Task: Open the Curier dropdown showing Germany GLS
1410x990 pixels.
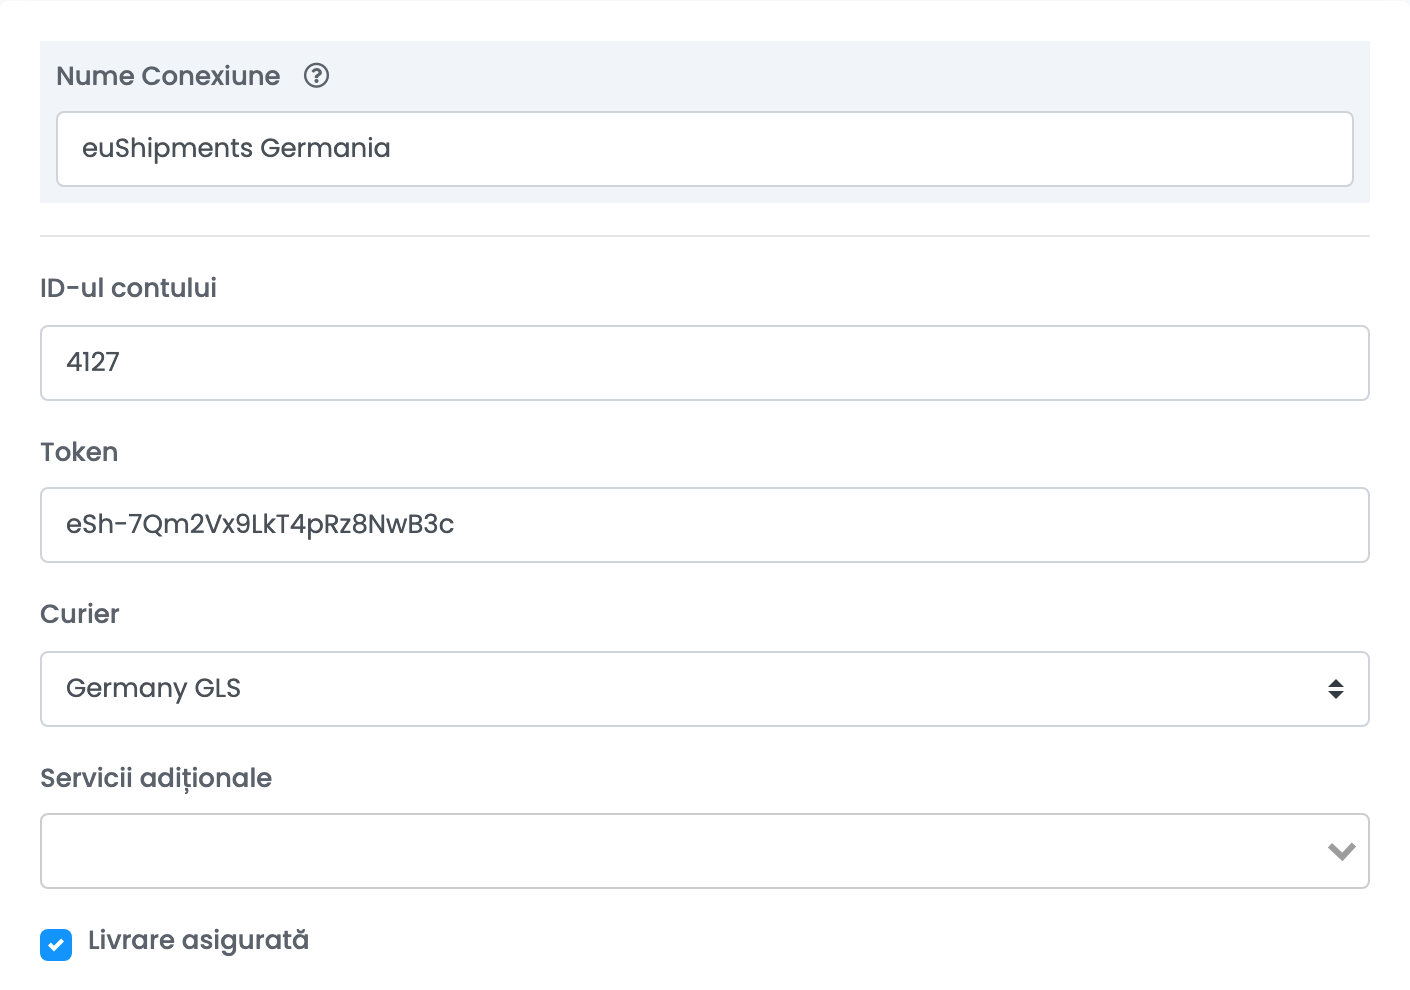Action: 705,689
